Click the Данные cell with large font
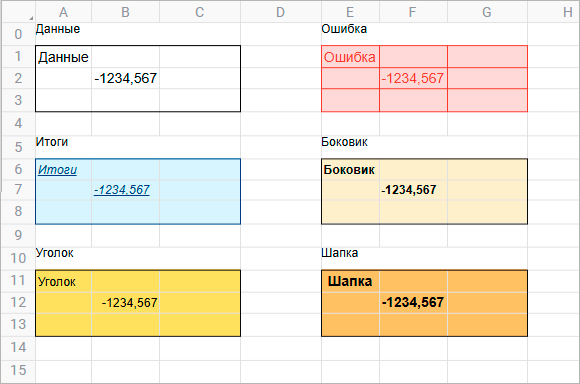 tap(64, 57)
